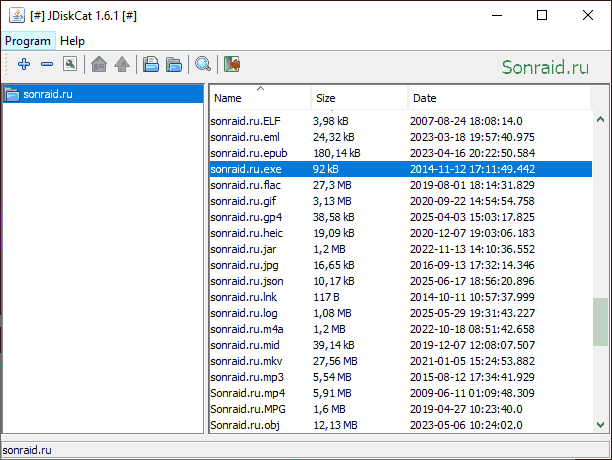Click the exit door icon with orange arrow
Viewport: 612px width, 460px height.
click(x=232, y=64)
